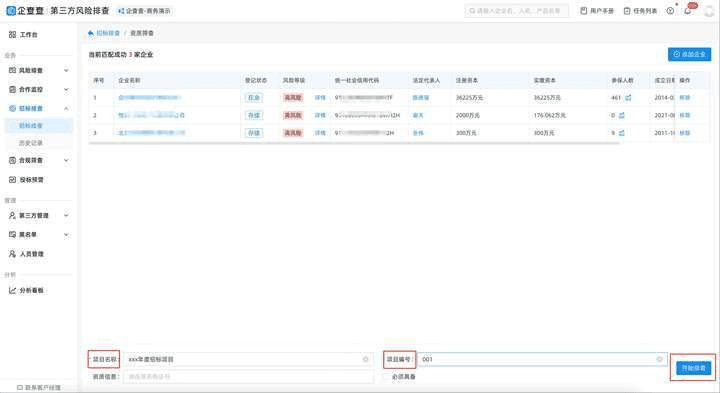Click the 黑名单 sidebar icon
The height and width of the screenshot is (393, 720).
pos(12,235)
